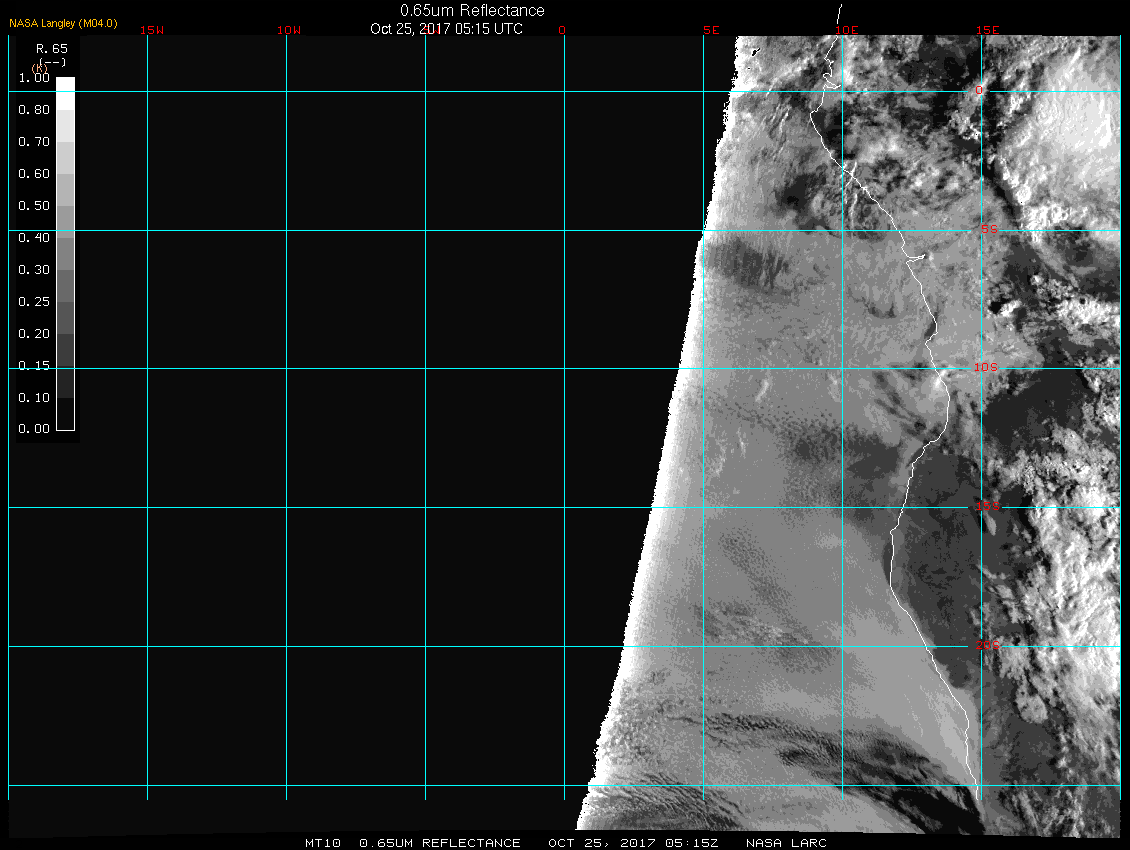Image resolution: width=1130 pixels, height=850 pixels.
Task: Click the '0.20' colorbar value
Action: (34, 334)
